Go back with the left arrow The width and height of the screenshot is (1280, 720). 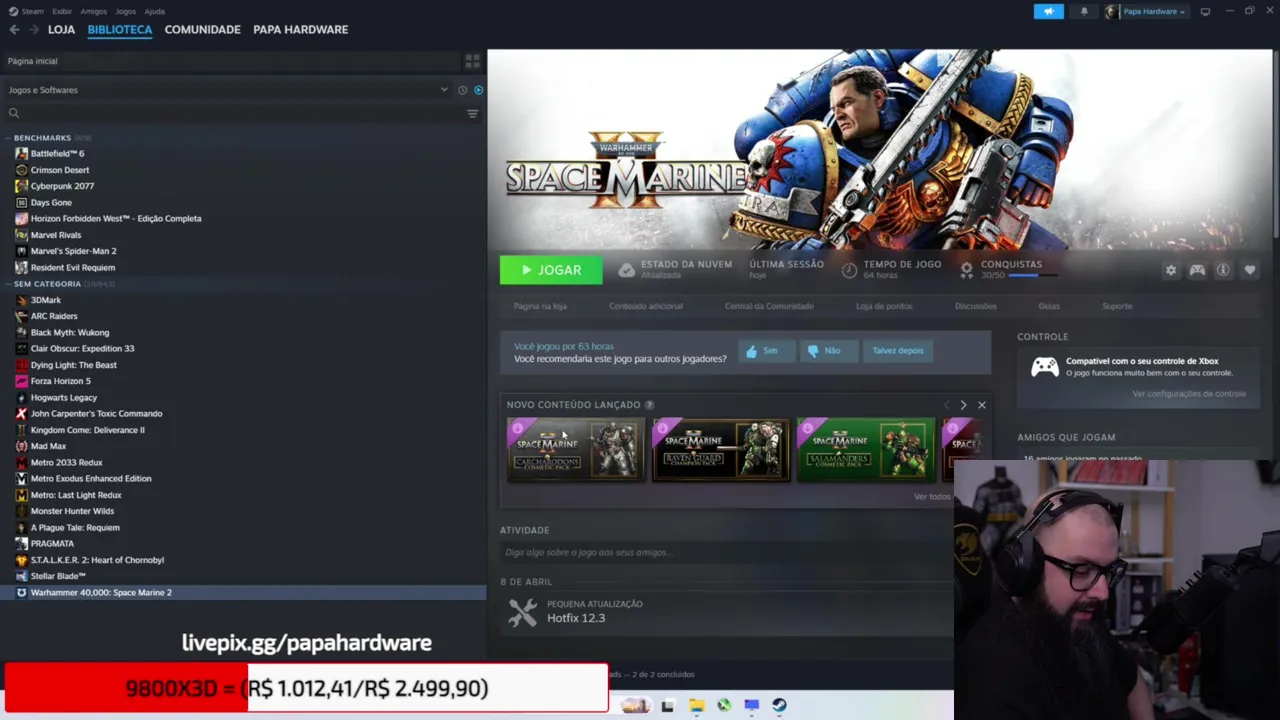coord(14,30)
